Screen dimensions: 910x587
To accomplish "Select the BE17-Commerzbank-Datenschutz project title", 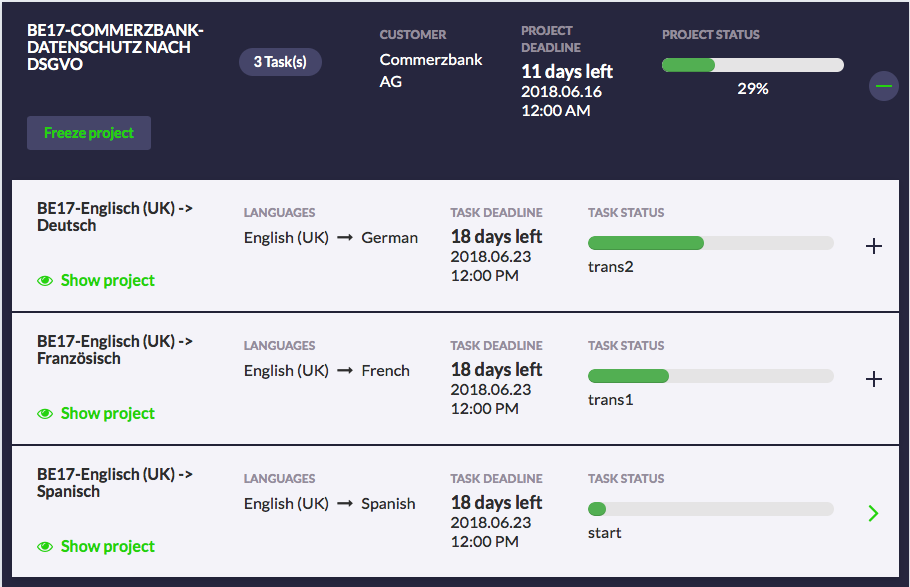I will 115,46.
